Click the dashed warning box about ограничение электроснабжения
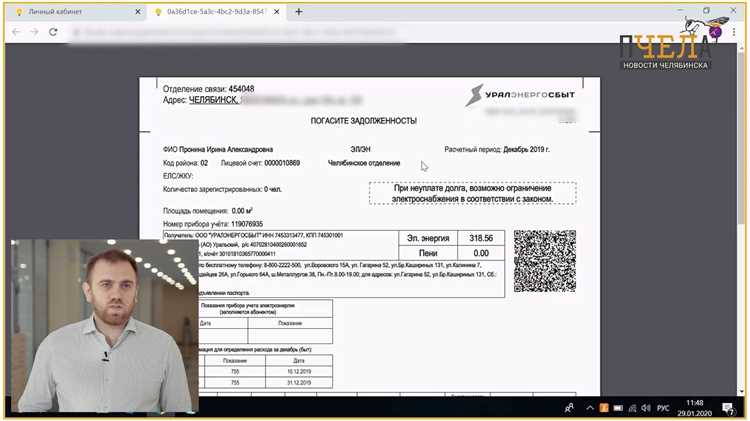Viewport: 750px width, 421px height. click(473, 193)
